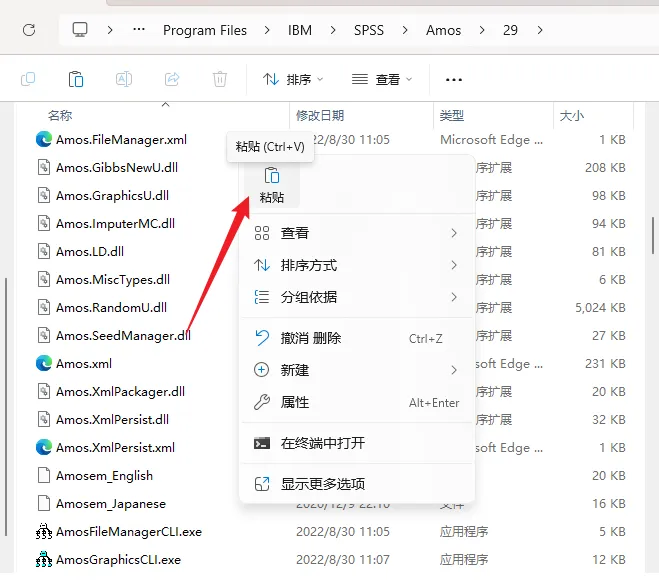Click the 5,024 KB size cell
659x588 pixels.
click(x=600, y=308)
